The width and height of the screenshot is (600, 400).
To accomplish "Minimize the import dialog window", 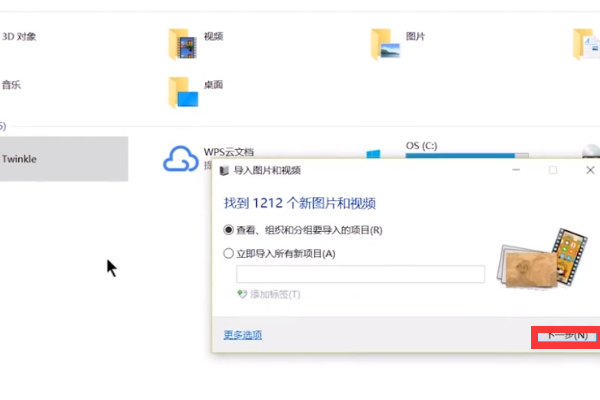I will [516, 170].
